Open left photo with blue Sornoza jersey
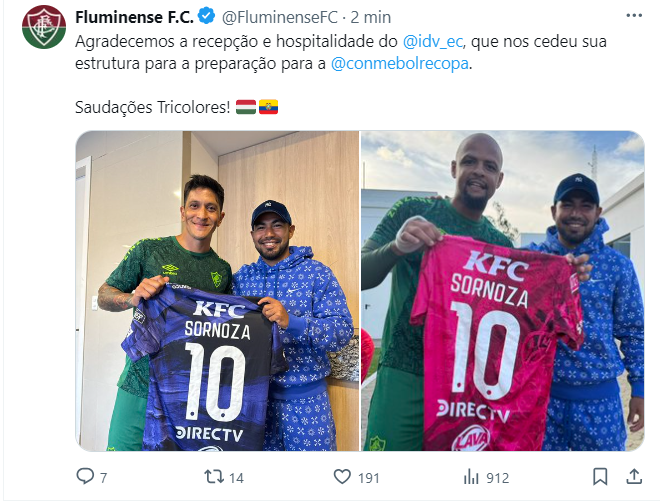 (217, 291)
